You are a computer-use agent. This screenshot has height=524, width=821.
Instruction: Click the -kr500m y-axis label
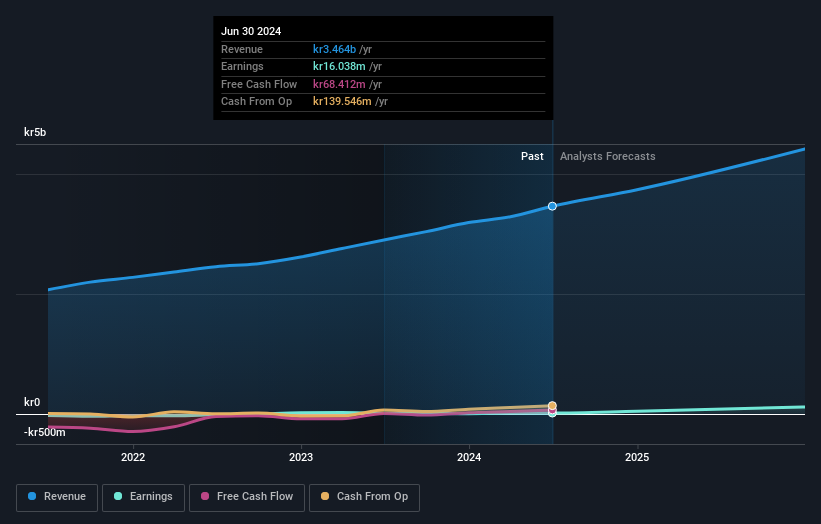(45, 432)
